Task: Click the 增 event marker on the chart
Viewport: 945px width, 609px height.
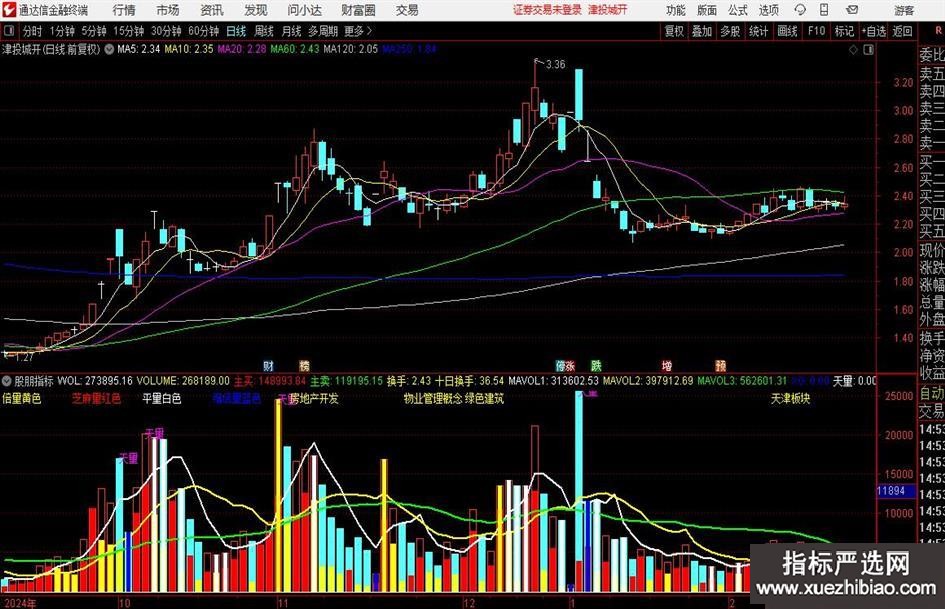Action: pyautogui.click(x=667, y=365)
